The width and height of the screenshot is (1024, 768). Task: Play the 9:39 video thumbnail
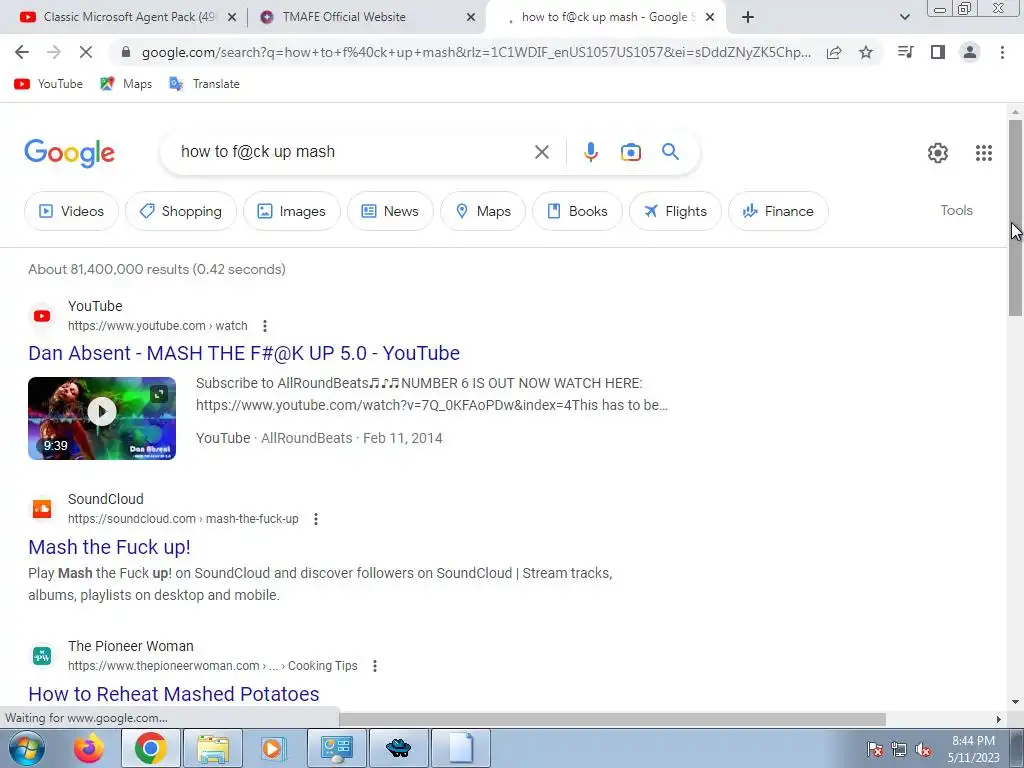coord(102,418)
